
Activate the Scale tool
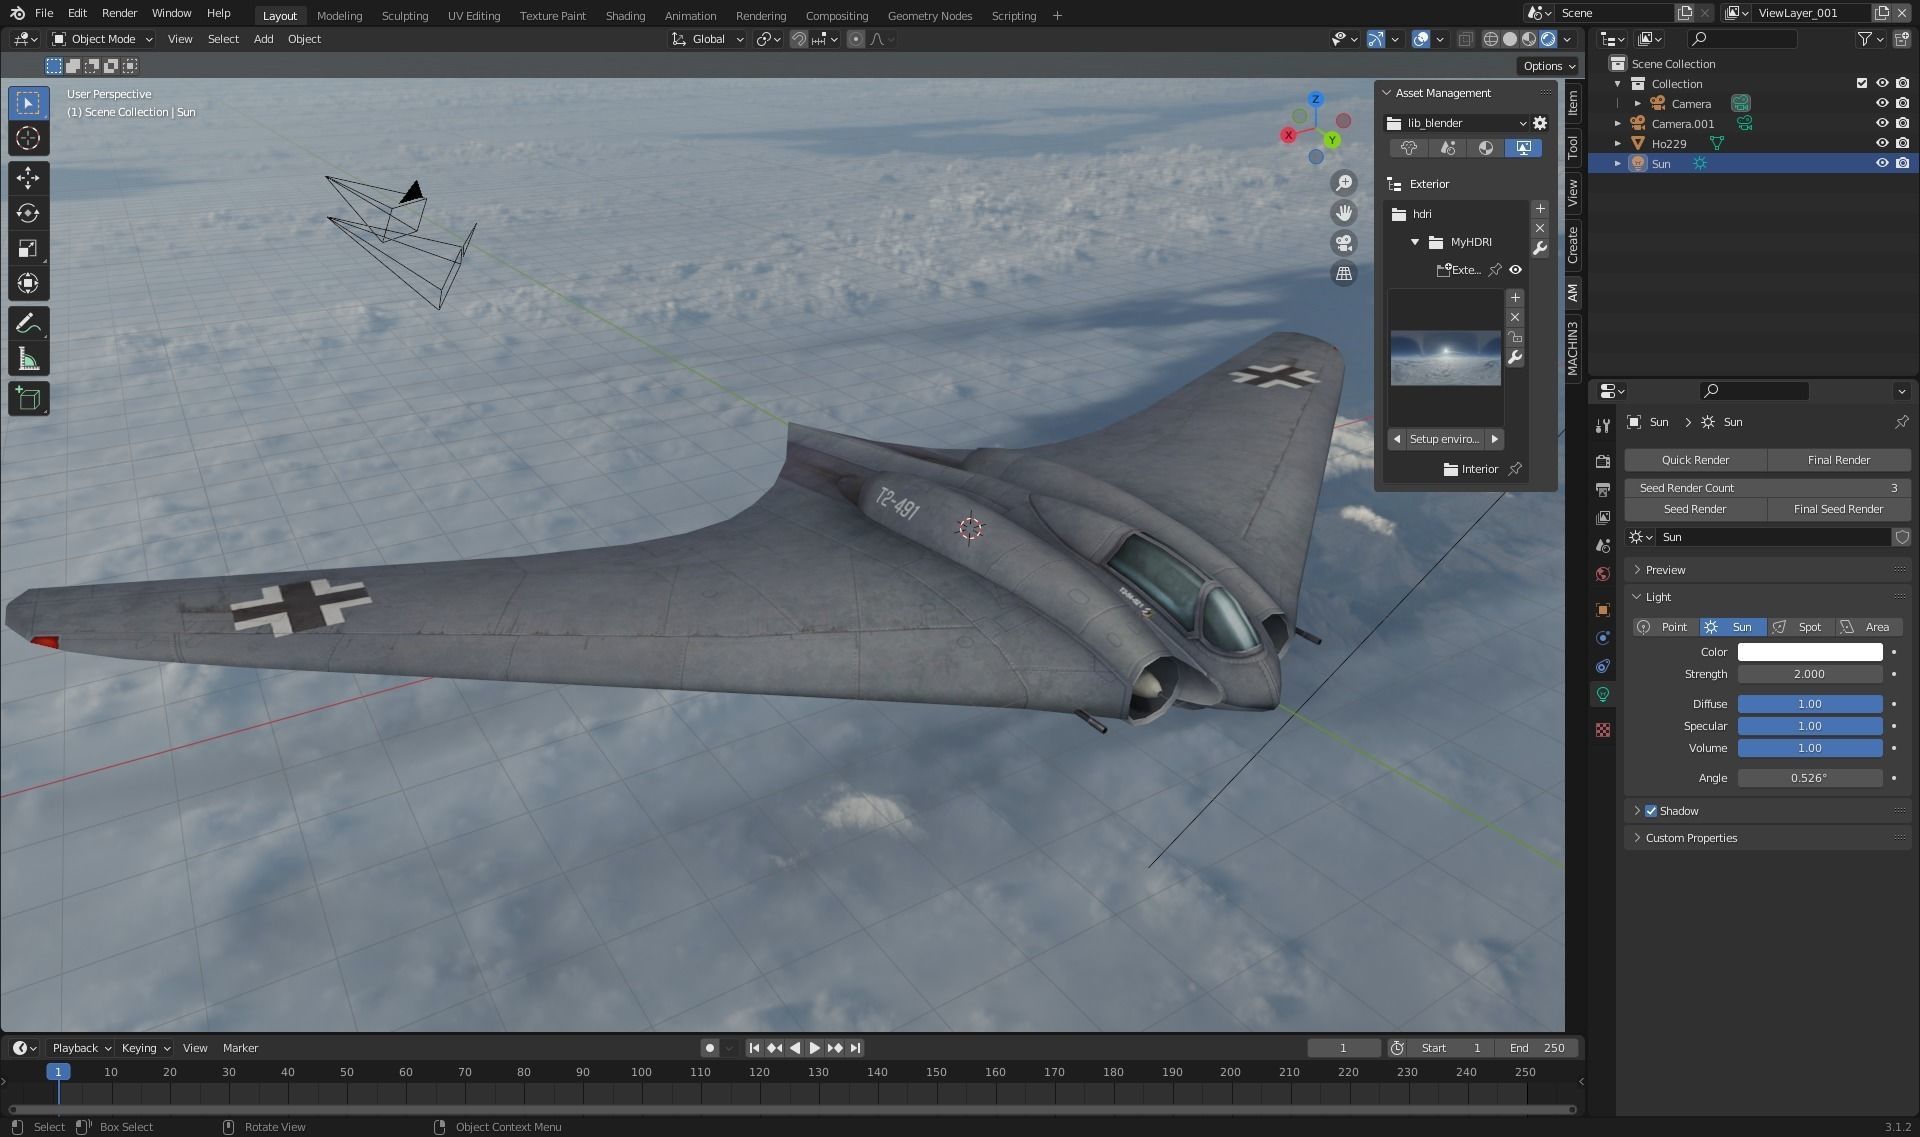pyautogui.click(x=28, y=248)
